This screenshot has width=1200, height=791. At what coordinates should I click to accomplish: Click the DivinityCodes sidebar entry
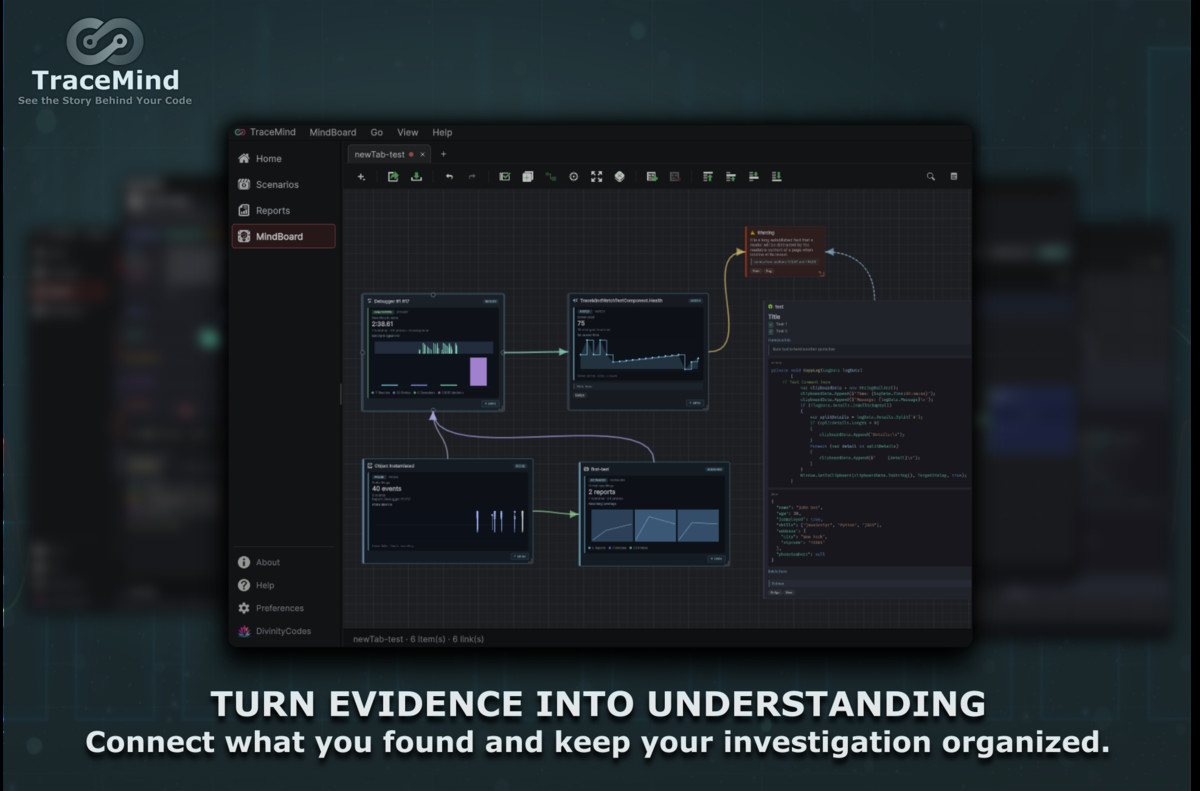pos(283,631)
